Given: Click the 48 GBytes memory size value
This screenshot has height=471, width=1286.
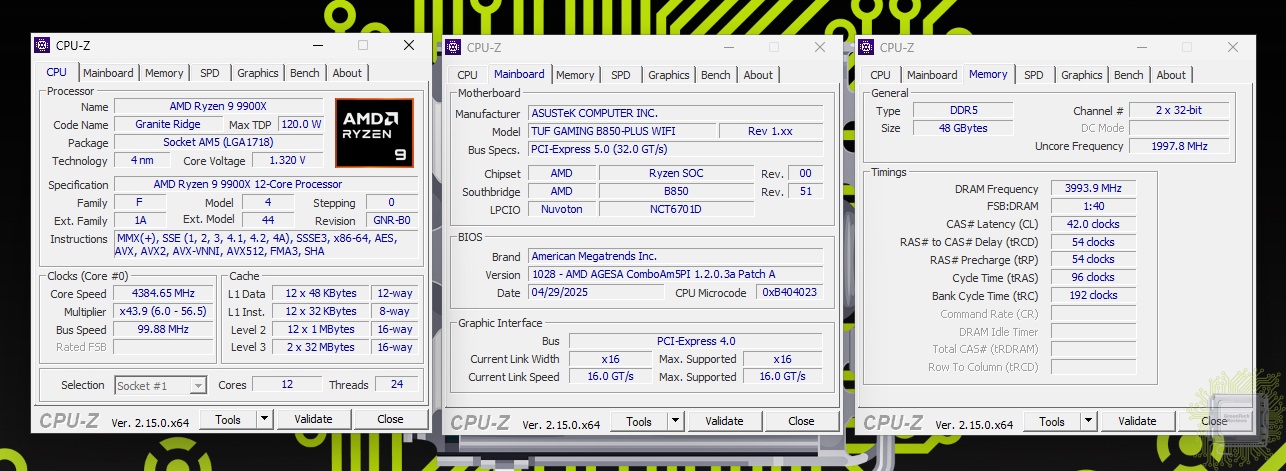Looking at the screenshot, I should pos(962,128).
